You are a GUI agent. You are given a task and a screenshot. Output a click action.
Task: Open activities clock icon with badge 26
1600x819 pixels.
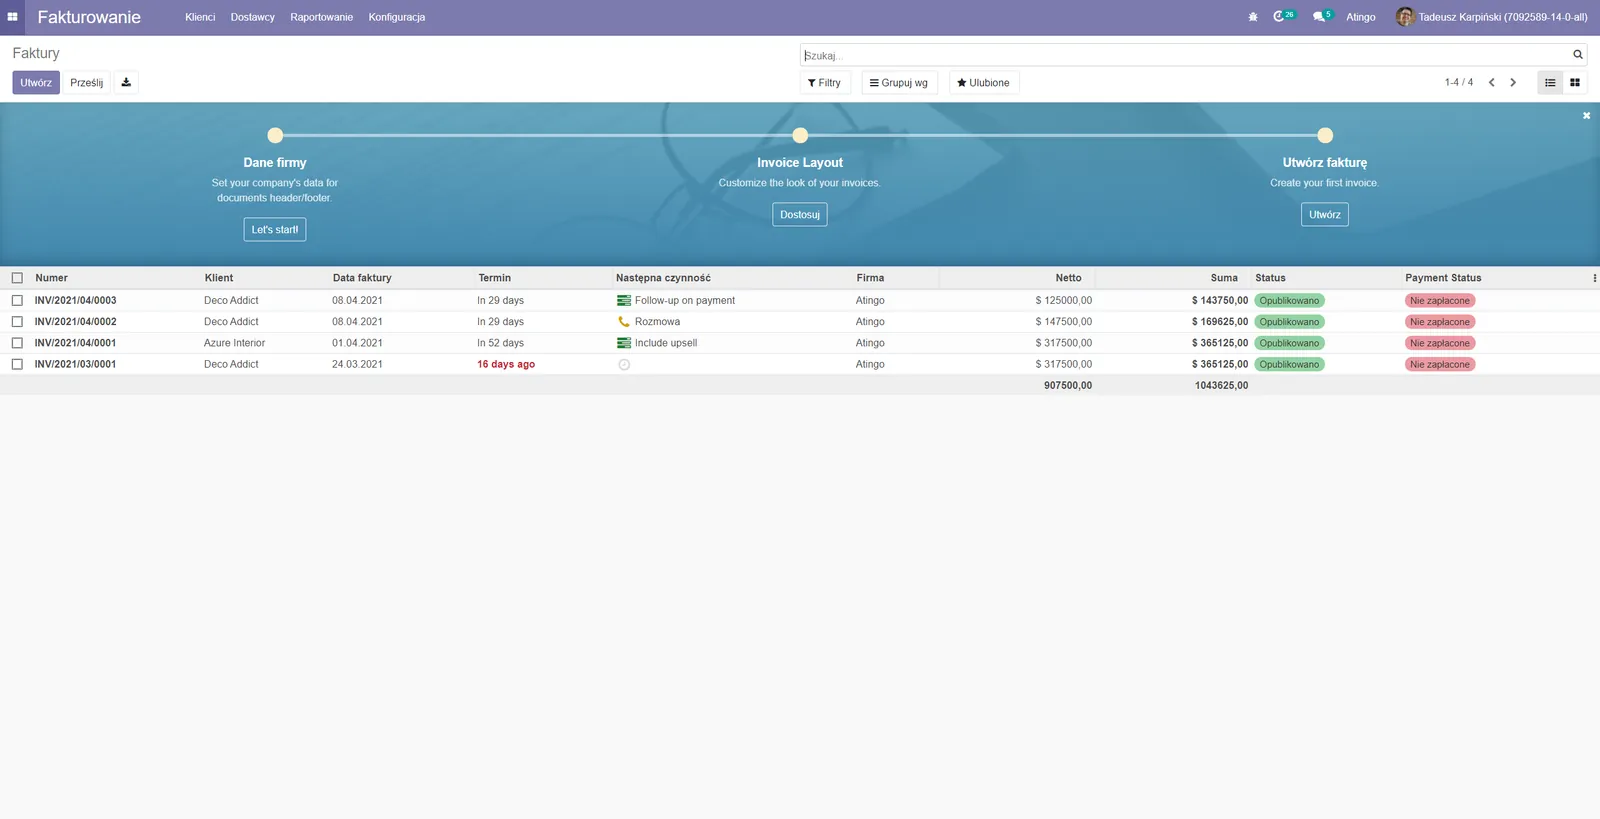click(x=1283, y=16)
